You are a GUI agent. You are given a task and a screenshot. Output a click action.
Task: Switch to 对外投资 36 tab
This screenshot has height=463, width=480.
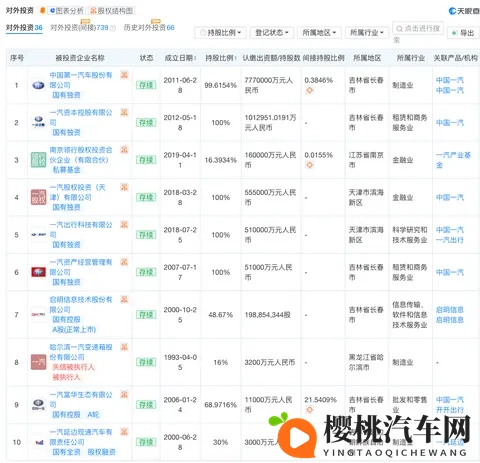click(x=24, y=28)
